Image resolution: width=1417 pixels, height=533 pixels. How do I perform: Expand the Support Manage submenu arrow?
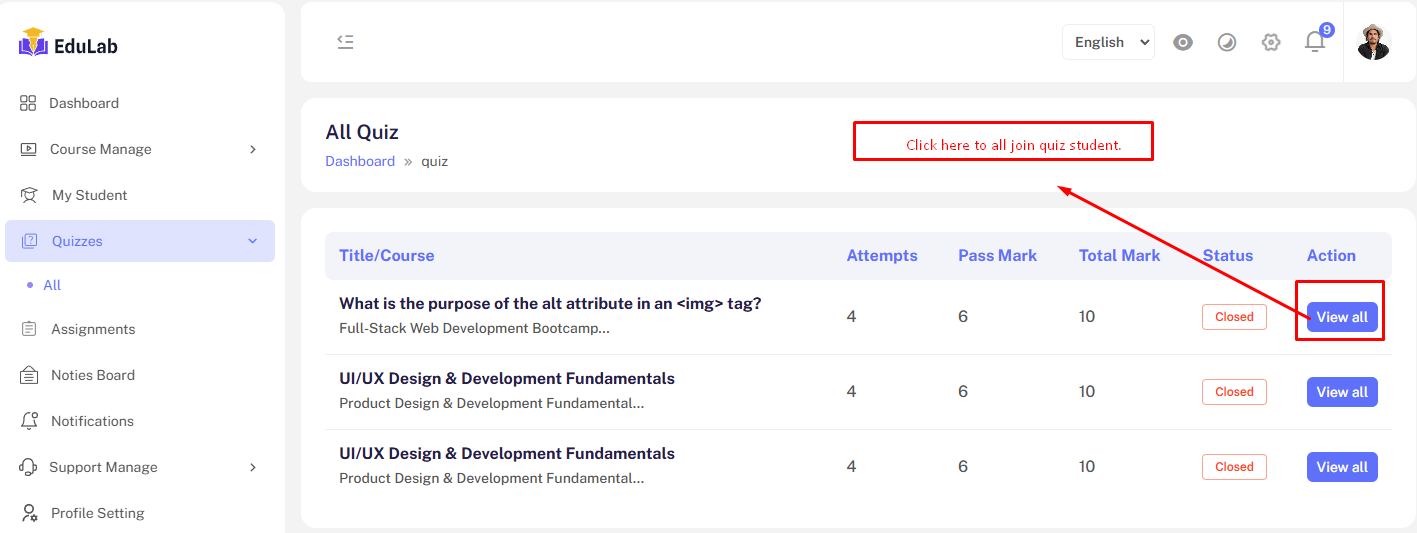253,467
